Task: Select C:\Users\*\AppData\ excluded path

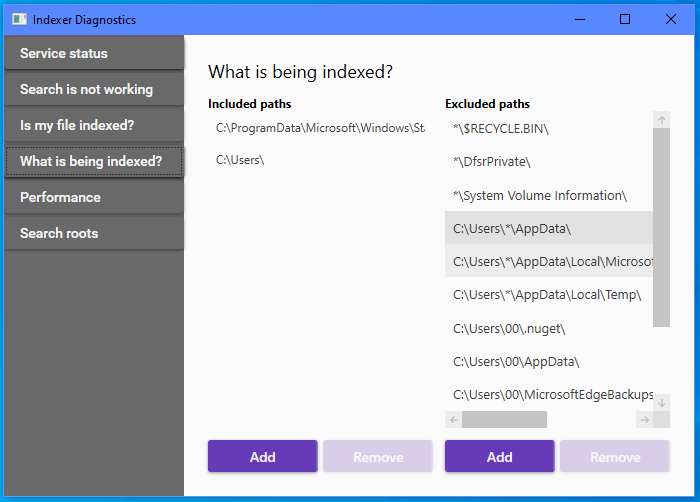Action: (x=549, y=228)
